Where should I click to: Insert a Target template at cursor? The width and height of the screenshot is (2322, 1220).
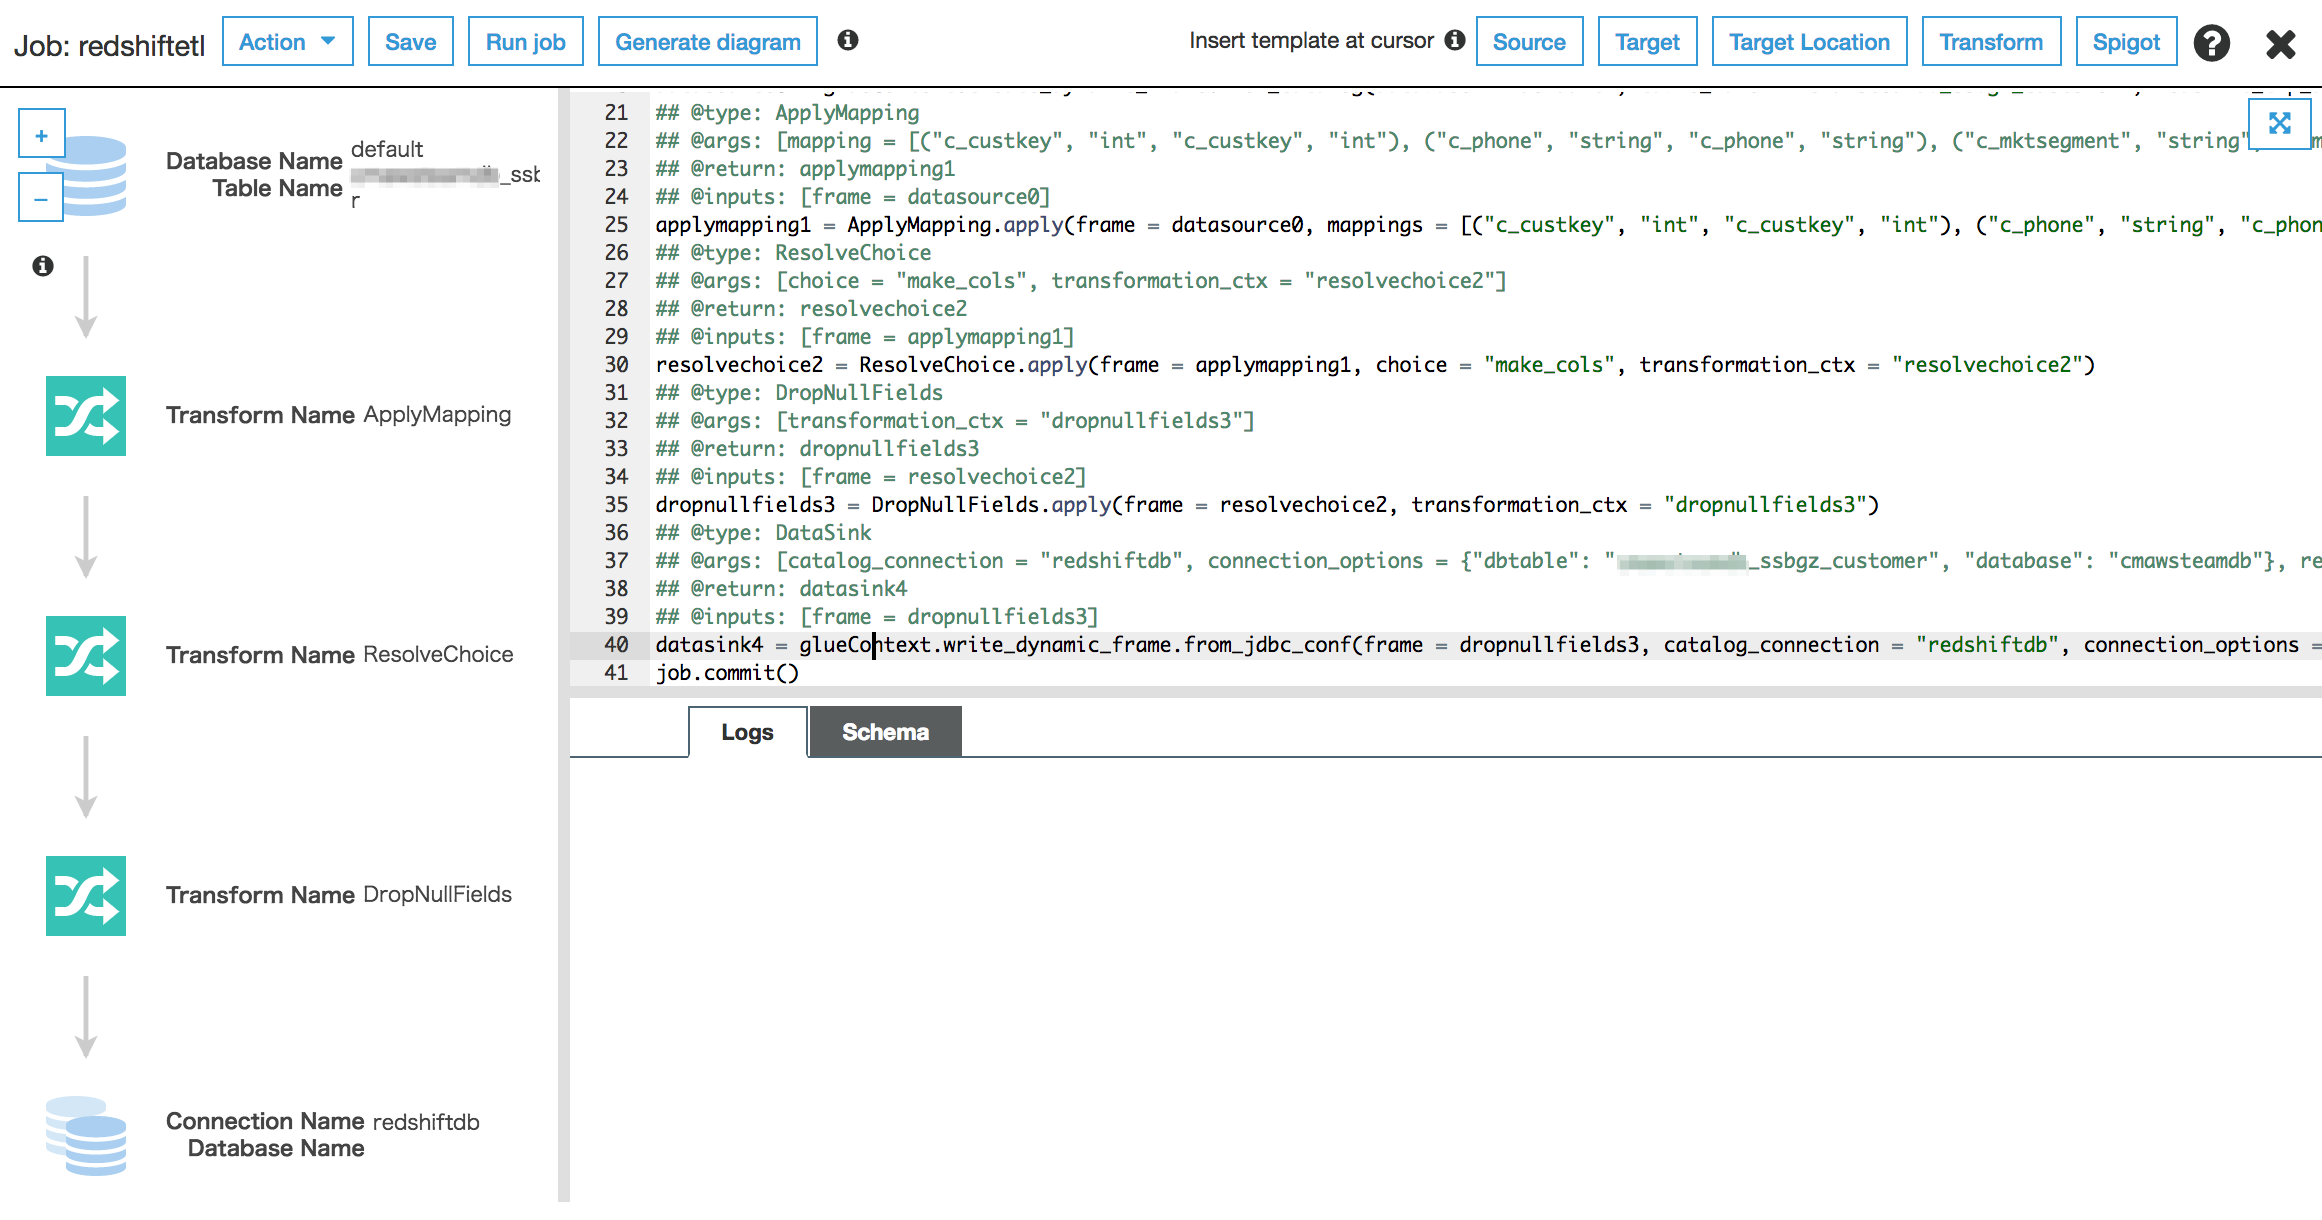click(x=1646, y=41)
